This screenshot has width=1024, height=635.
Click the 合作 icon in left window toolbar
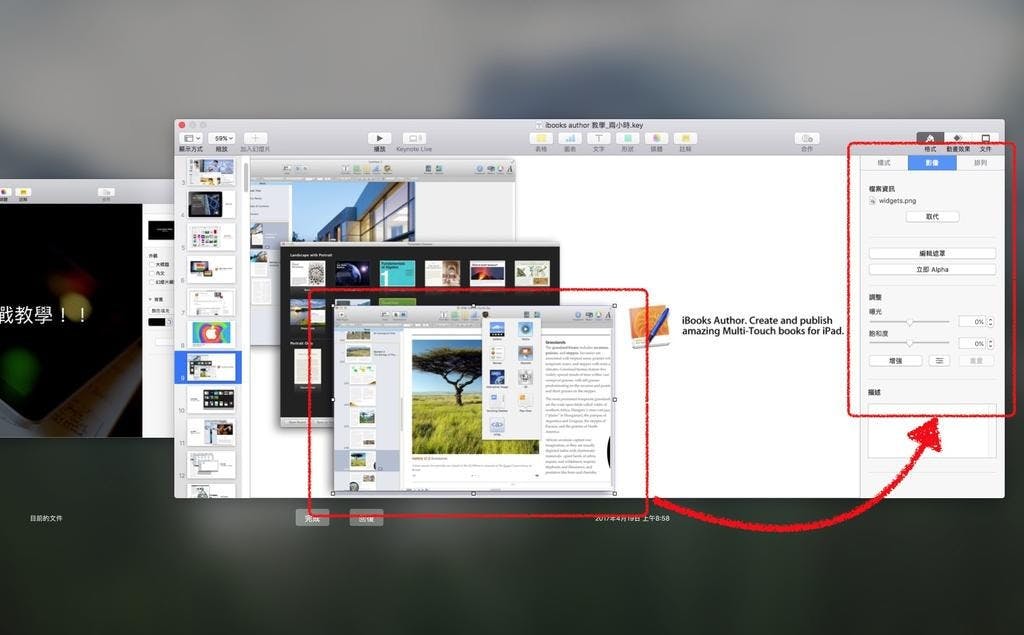pyautogui.click(x=106, y=191)
